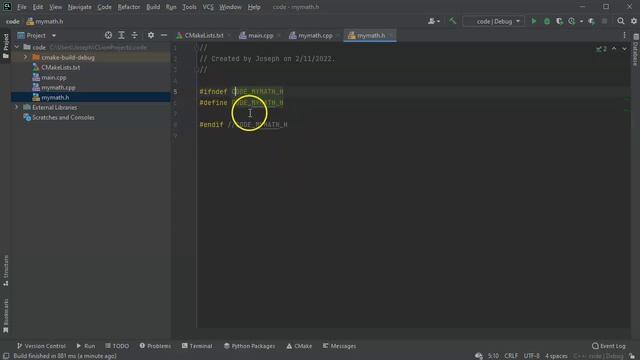Screen dimensions: 640x360
Task: Open the CMake tool window
Action: [299, 346]
